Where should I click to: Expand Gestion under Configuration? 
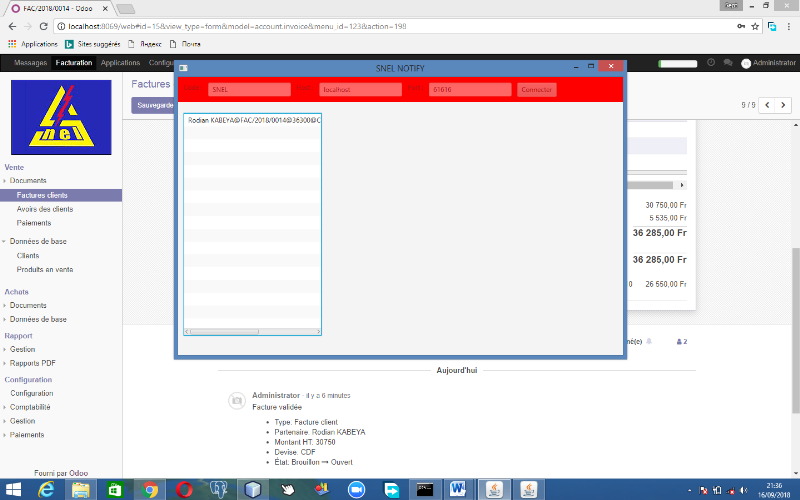click(22, 421)
